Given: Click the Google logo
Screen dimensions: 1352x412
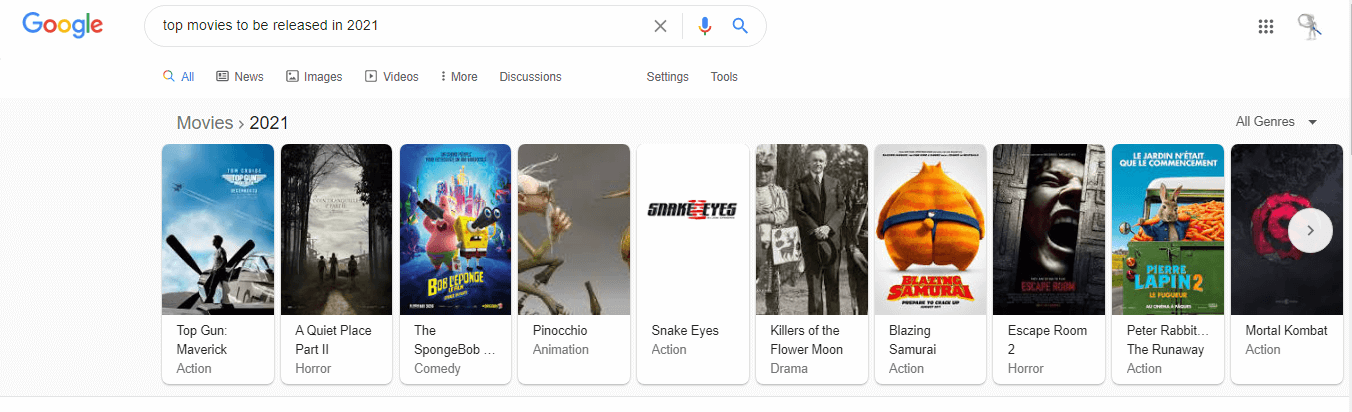Looking at the screenshot, I should point(62,26).
